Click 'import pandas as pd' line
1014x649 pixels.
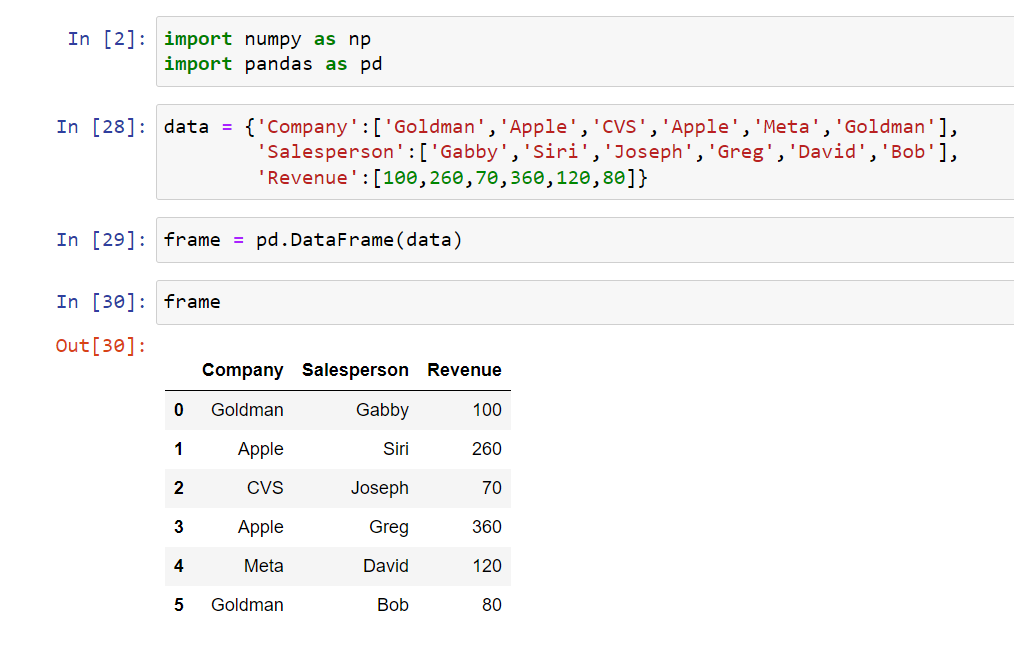273,65
